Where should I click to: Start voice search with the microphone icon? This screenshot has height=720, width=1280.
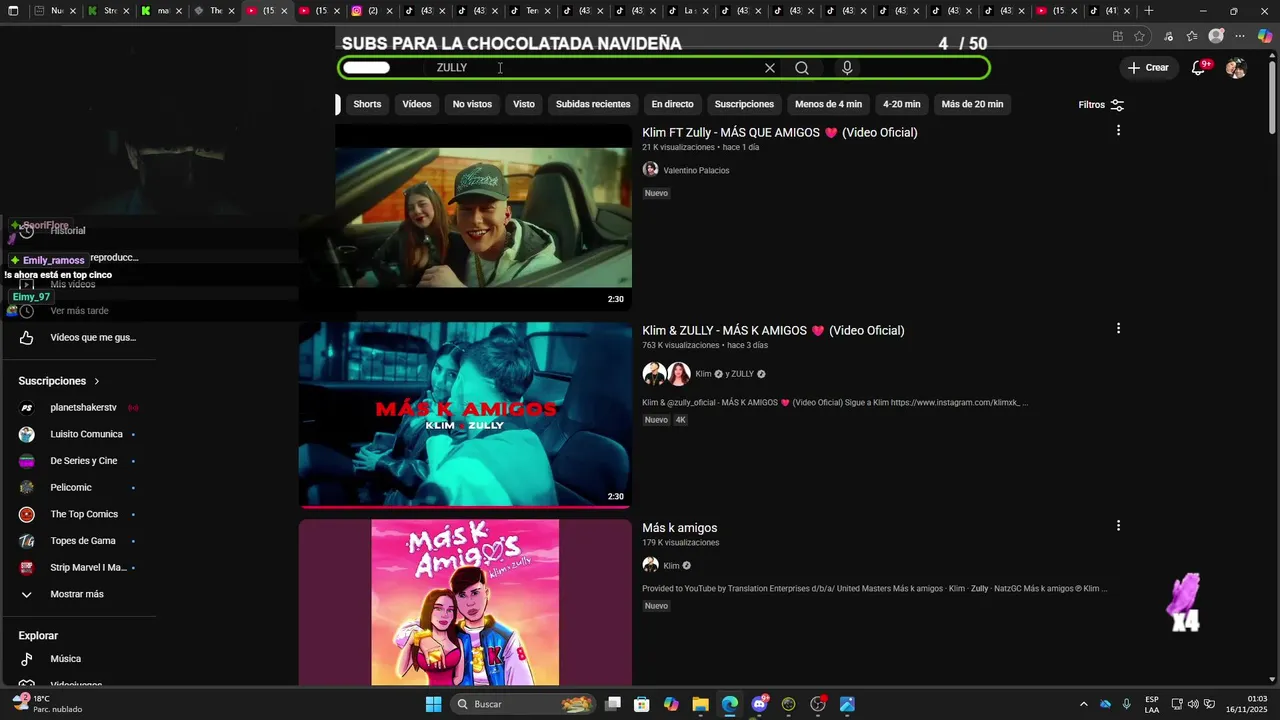point(847,68)
